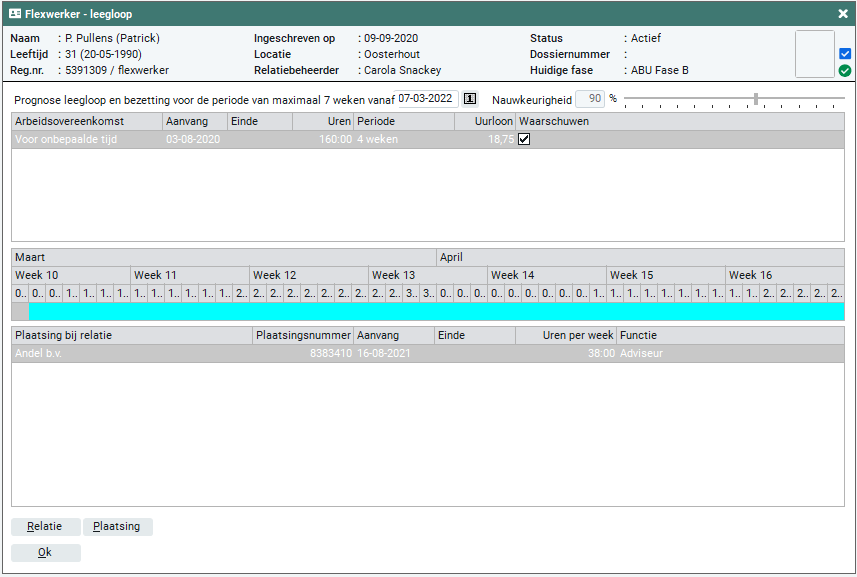Sort by Plaatsingsnummer column header
Image resolution: width=857 pixels, height=577 pixels.
click(x=303, y=335)
